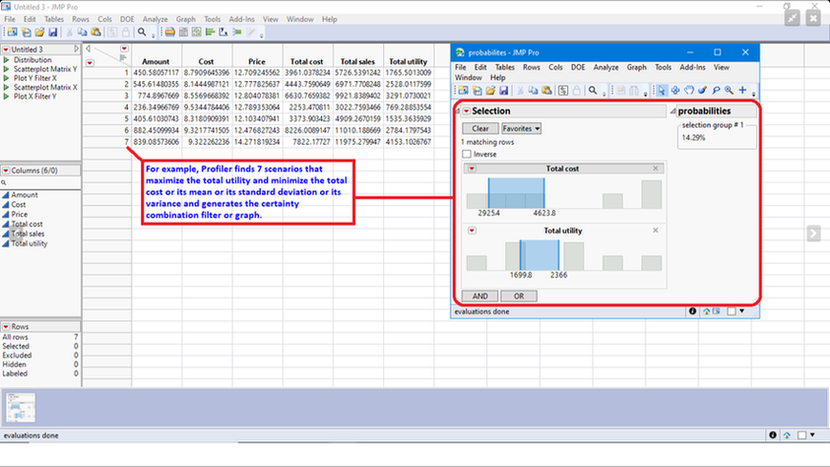Select the arrow cursor tool
This screenshot has width=830, height=467.
[662, 91]
